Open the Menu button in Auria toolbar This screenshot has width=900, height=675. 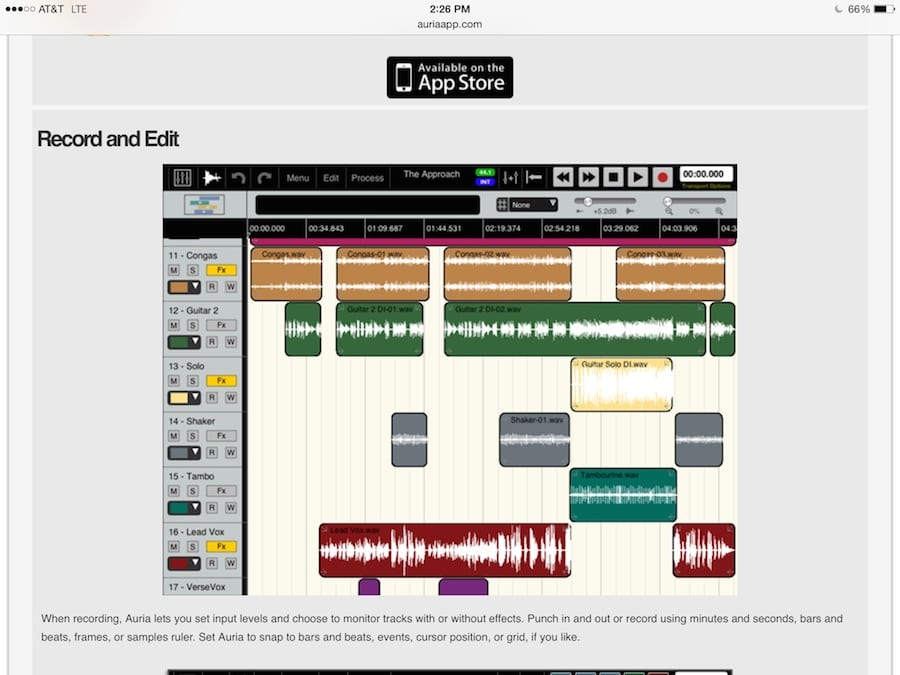298,178
